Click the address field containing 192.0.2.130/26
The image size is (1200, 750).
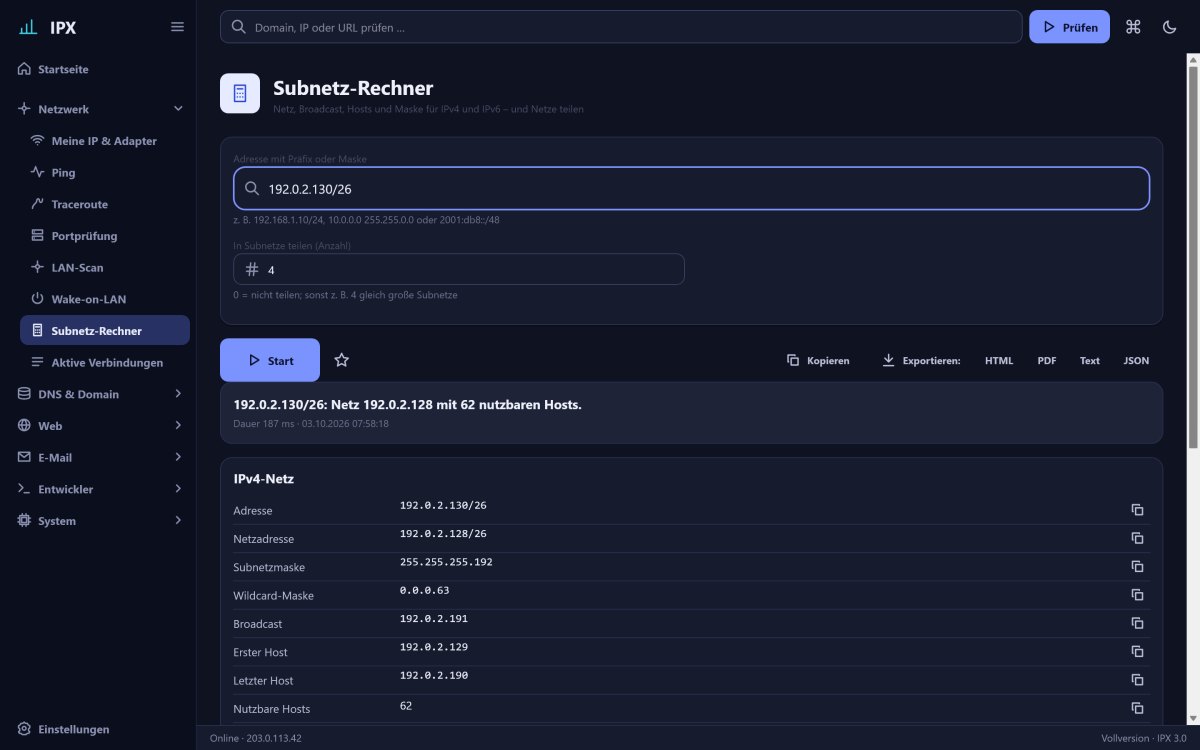(691, 188)
